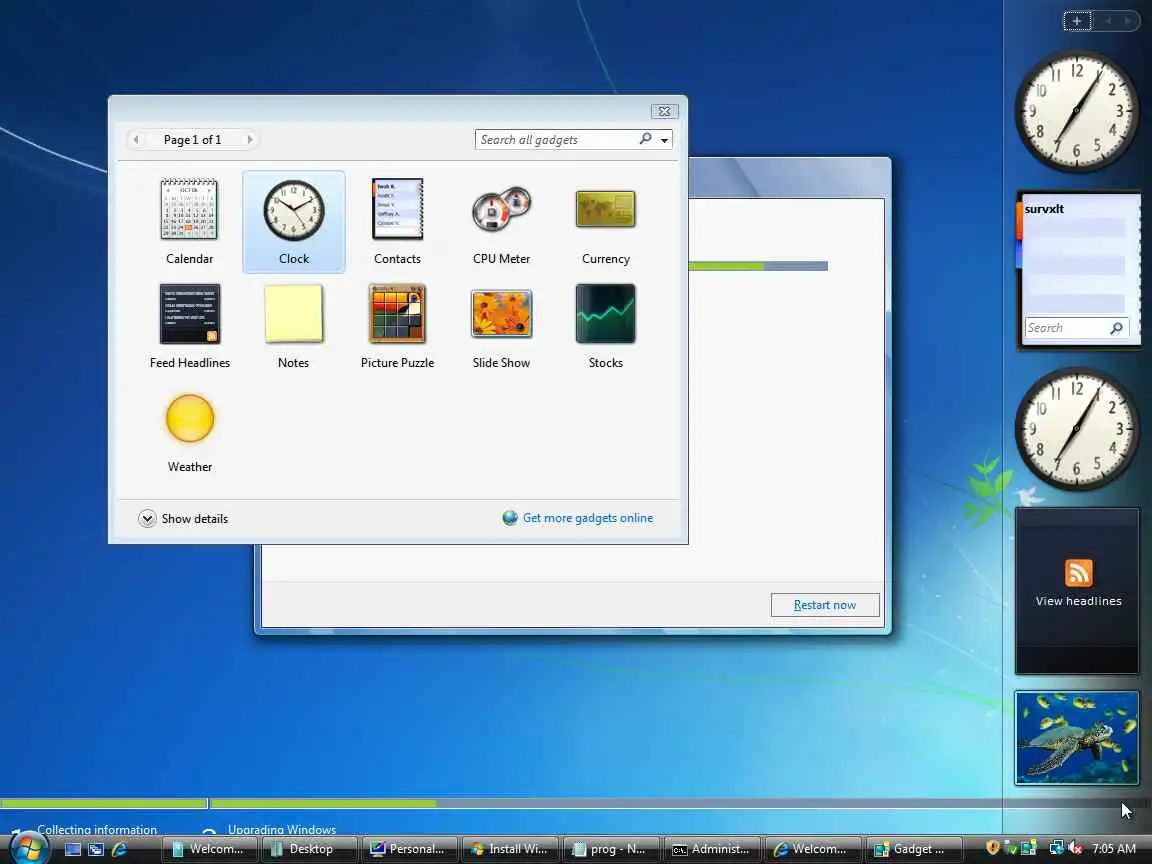Screen dimensions: 1152x864
Task: Click the muted volume tray icon
Action: click(x=1075, y=848)
